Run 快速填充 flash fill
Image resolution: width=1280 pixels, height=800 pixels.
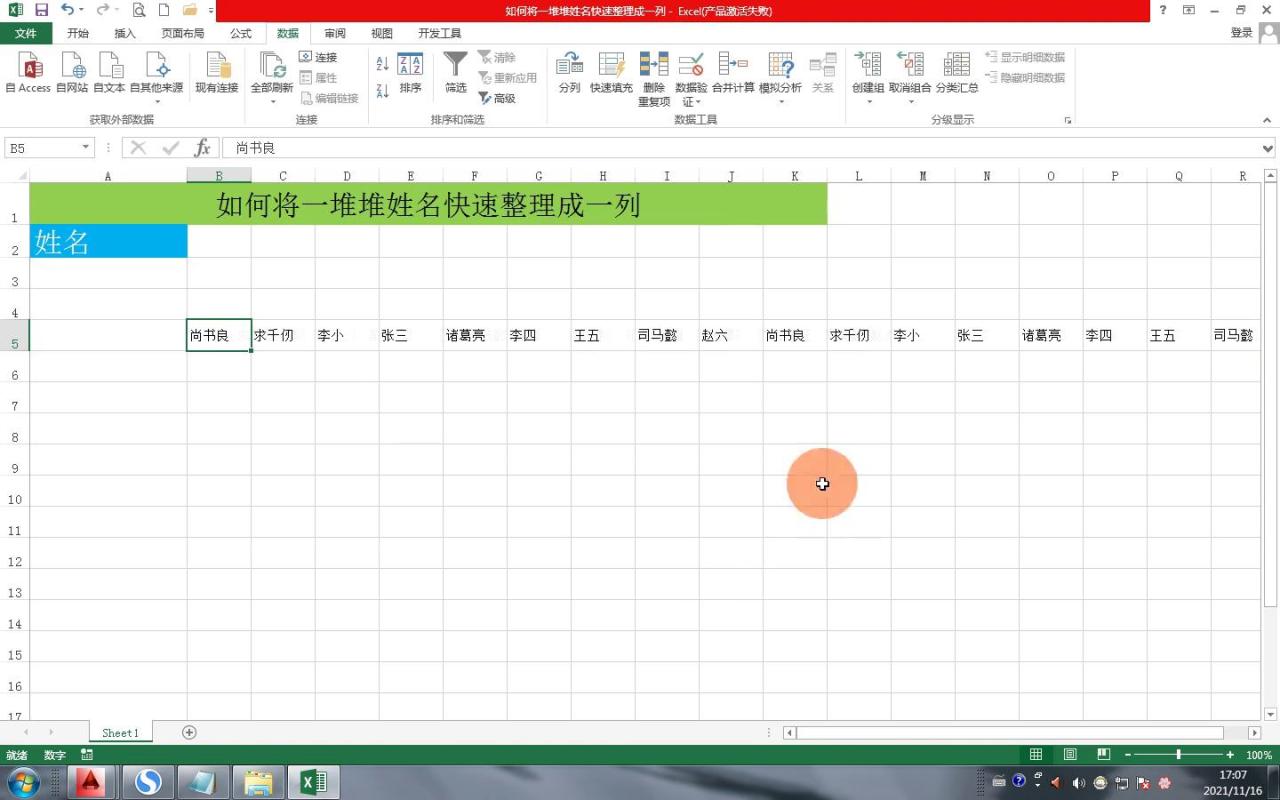pyautogui.click(x=611, y=73)
